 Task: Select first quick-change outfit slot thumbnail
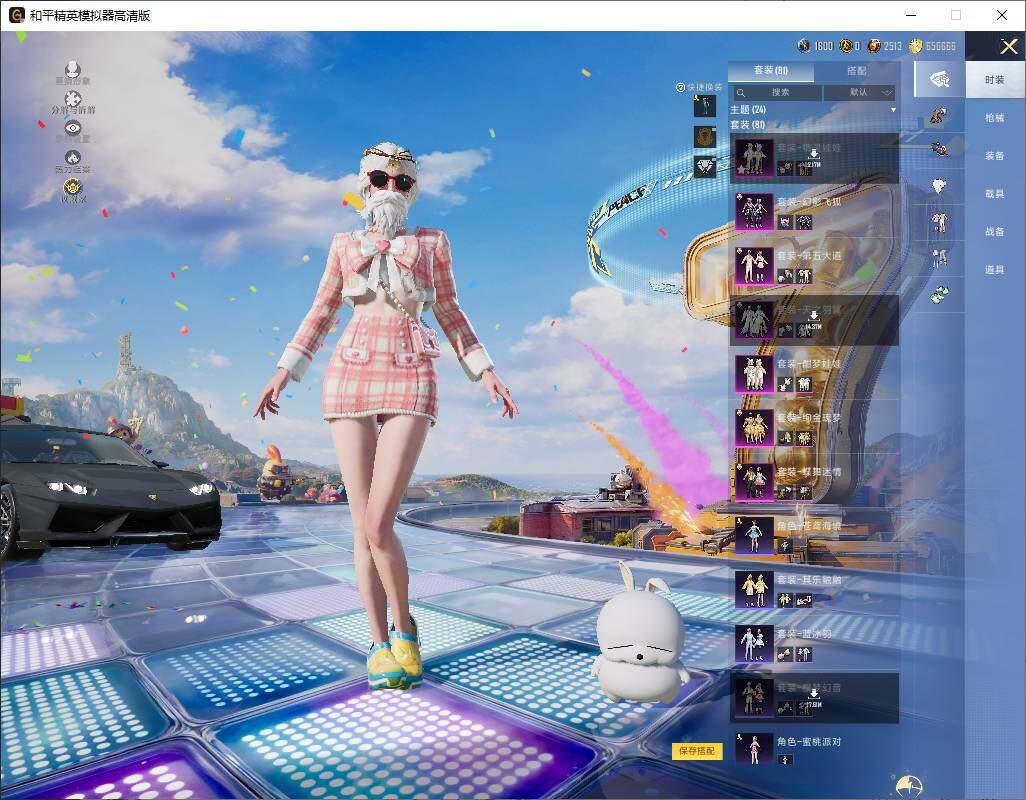click(x=705, y=105)
